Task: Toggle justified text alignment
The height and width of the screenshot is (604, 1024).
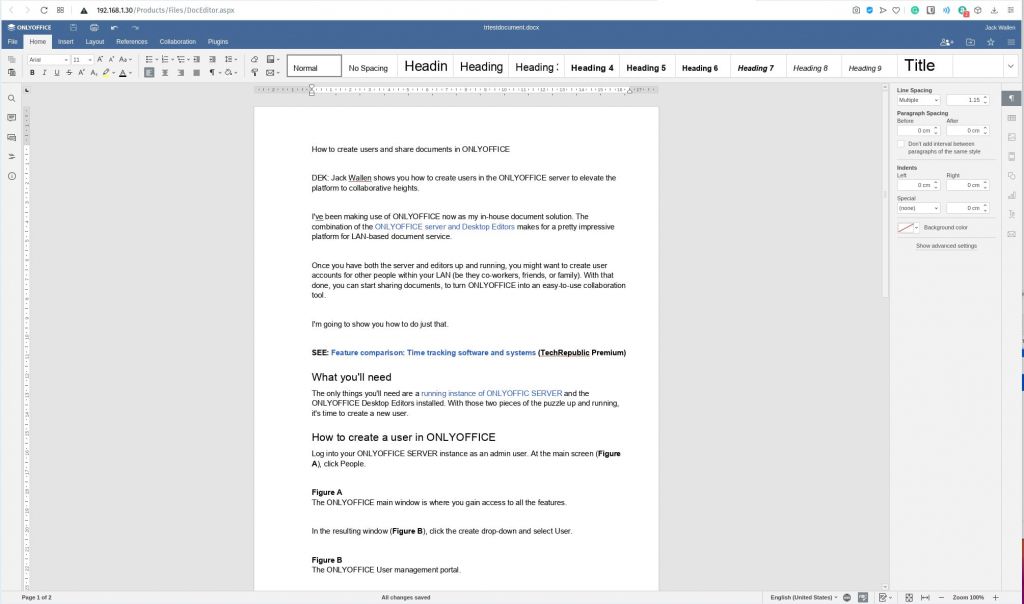Action: [194, 73]
